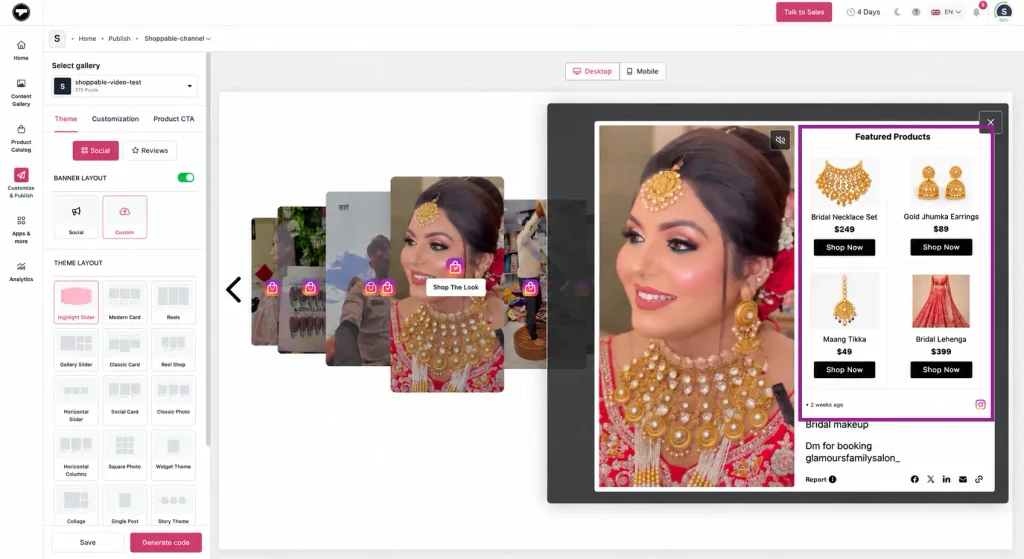Go to Home breadcrumb
The image size is (1024, 559).
tap(87, 39)
